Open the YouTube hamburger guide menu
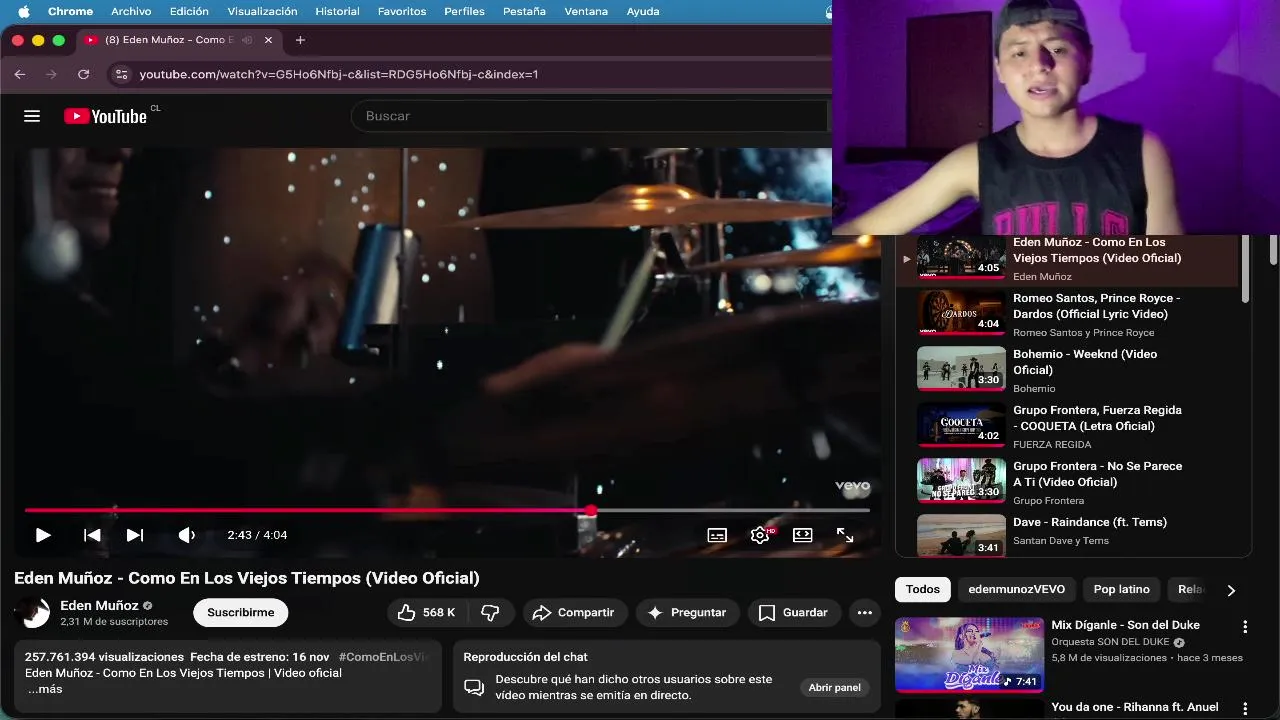 coord(32,116)
